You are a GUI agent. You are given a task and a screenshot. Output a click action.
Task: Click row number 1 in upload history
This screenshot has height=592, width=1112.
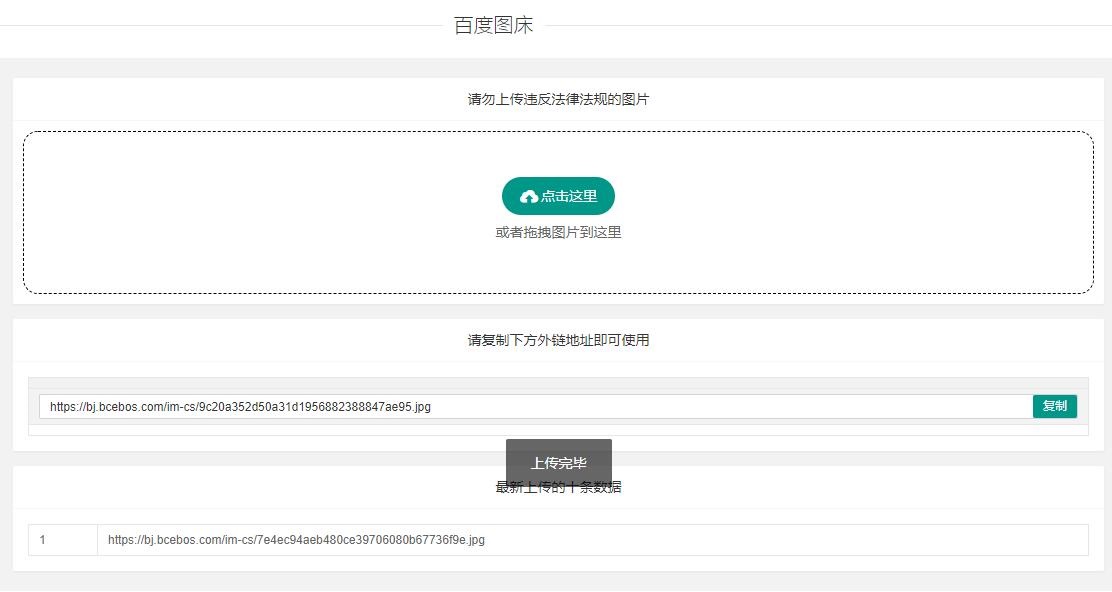(x=43, y=540)
